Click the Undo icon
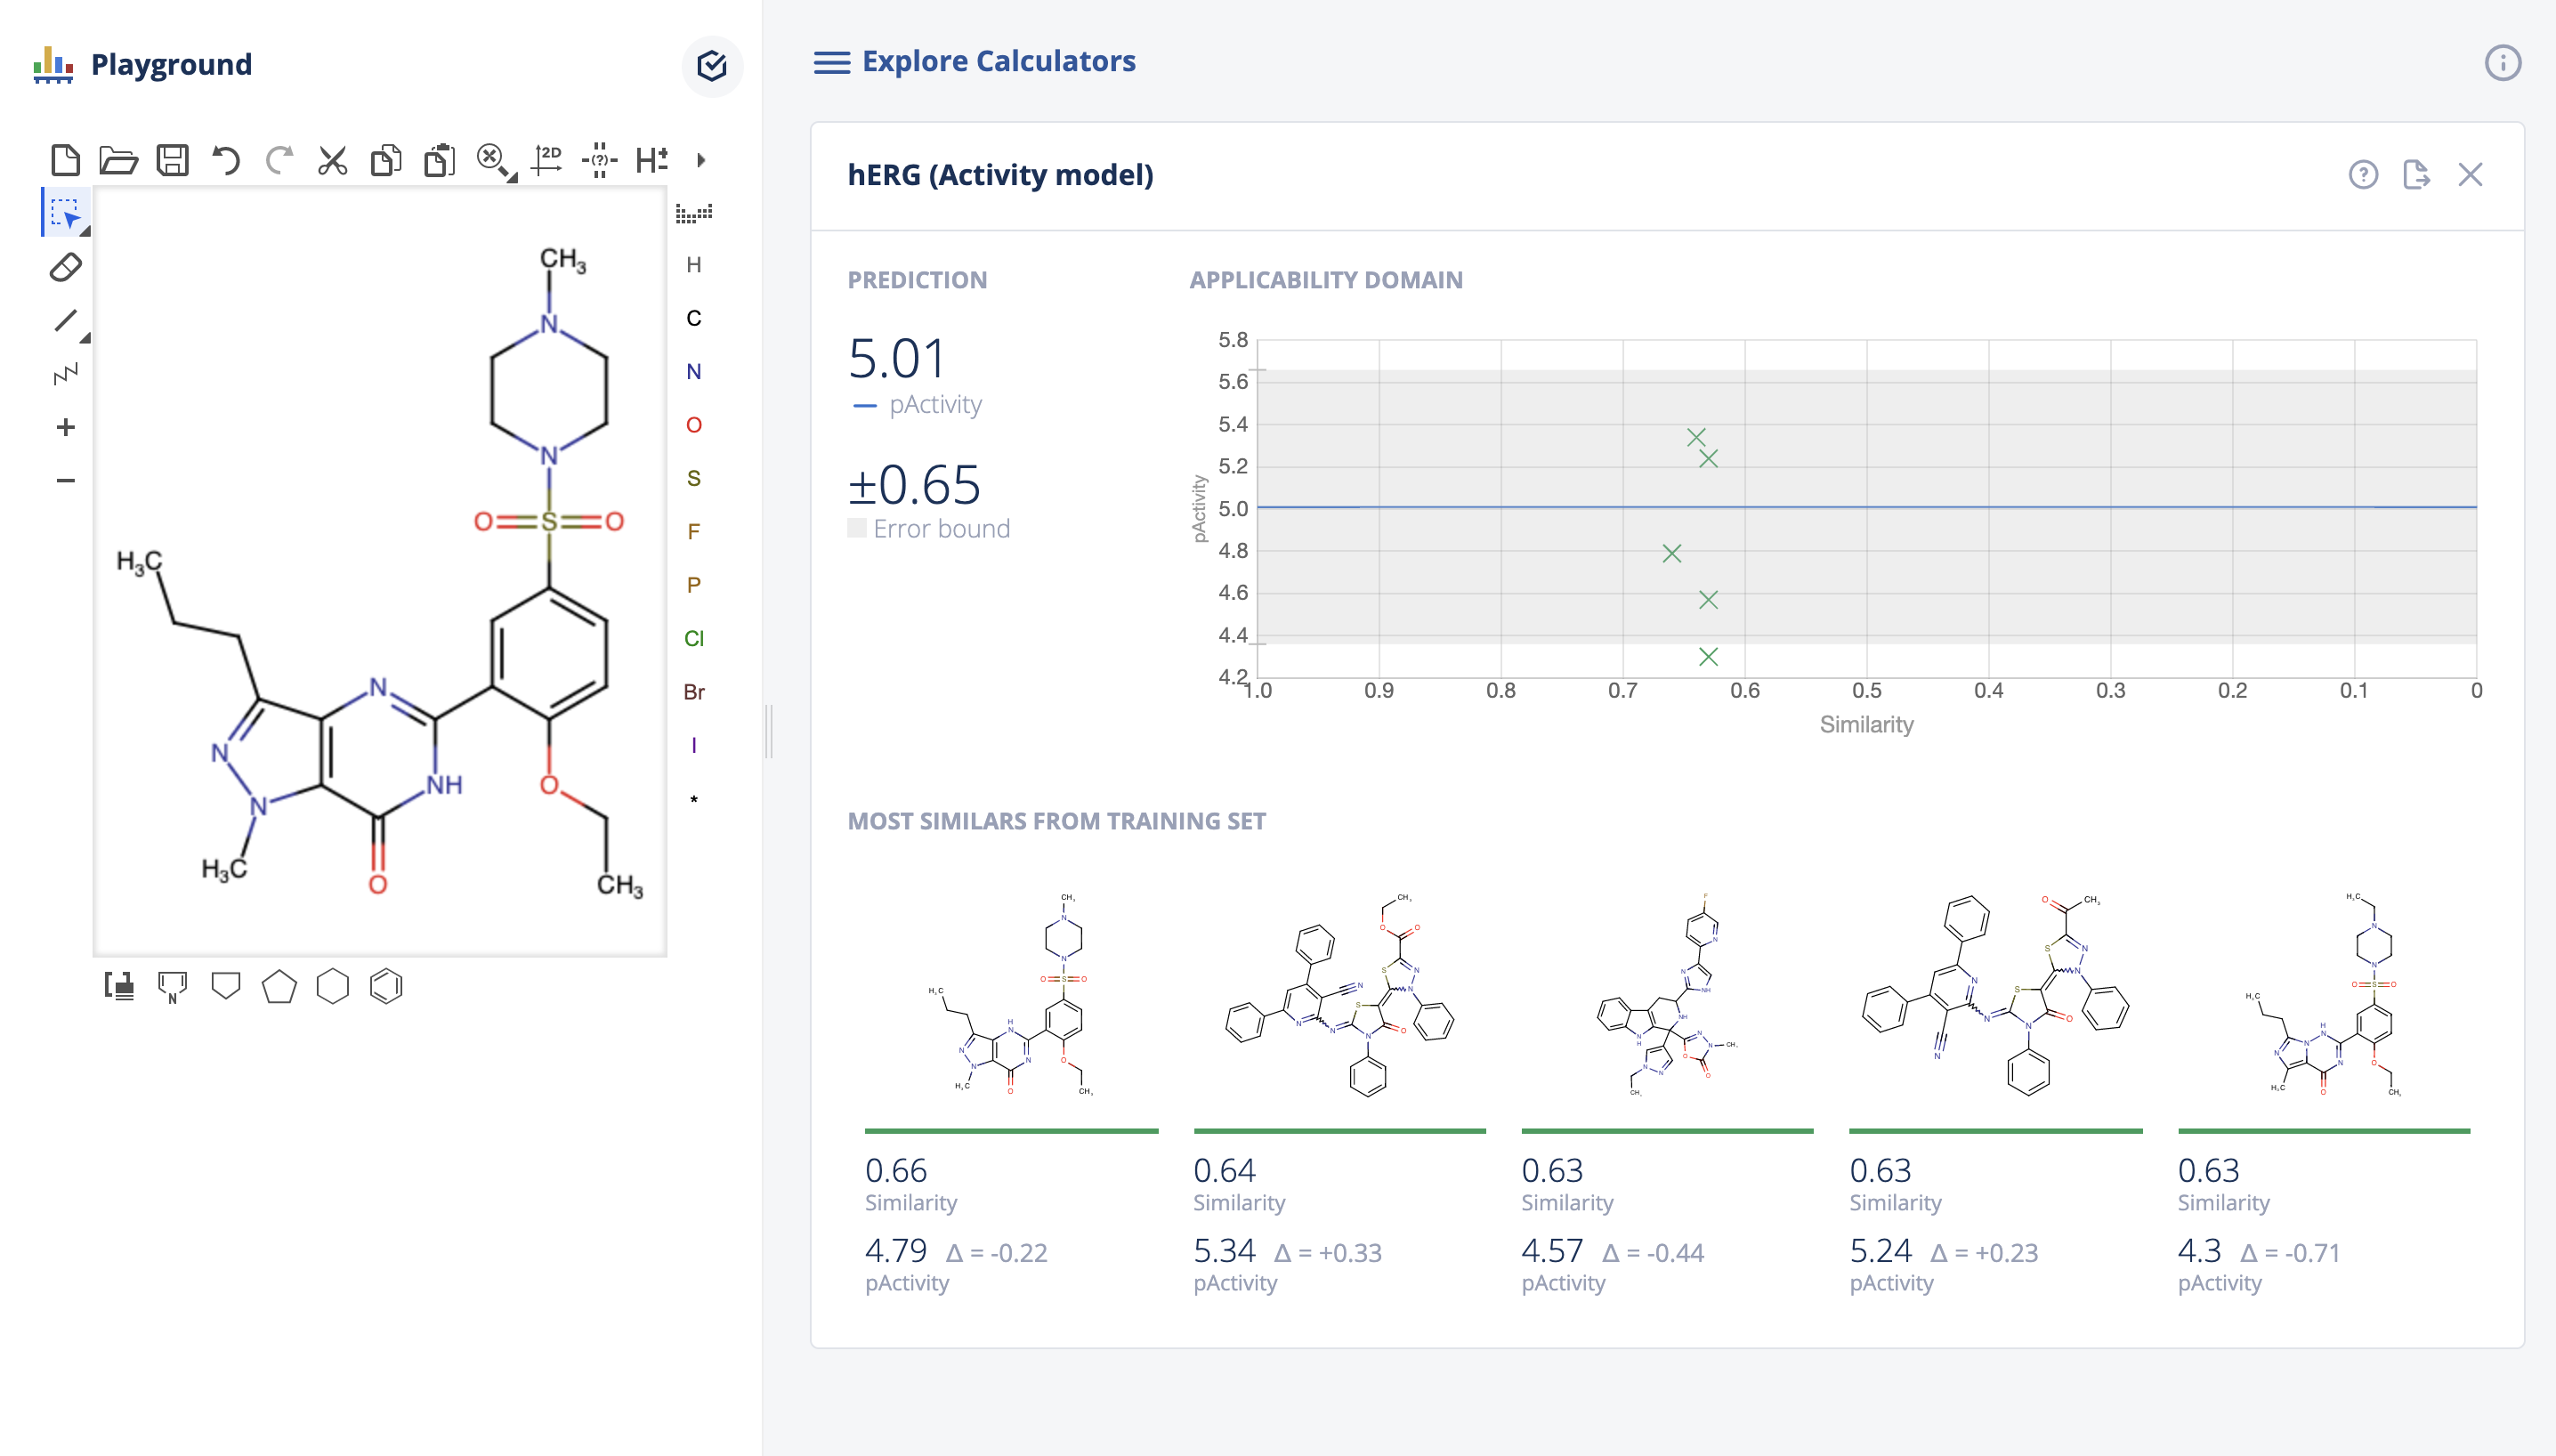This screenshot has width=2556, height=1456. (x=226, y=160)
